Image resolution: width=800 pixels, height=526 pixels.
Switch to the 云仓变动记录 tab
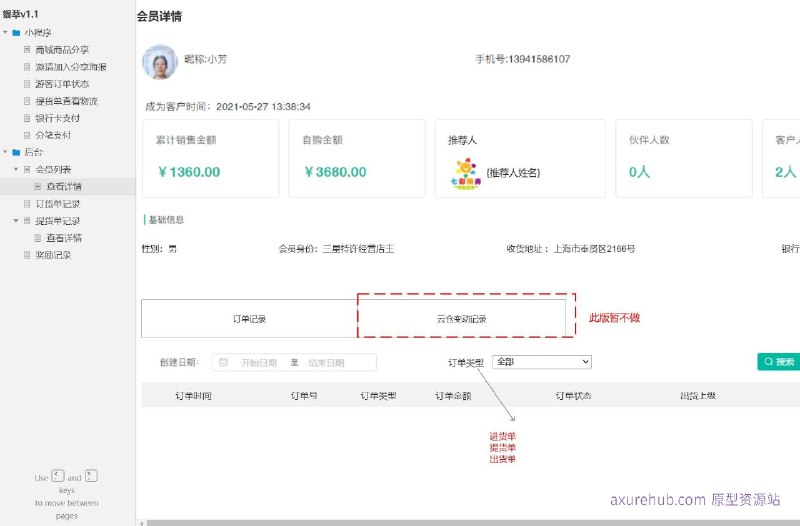click(x=461, y=319)
